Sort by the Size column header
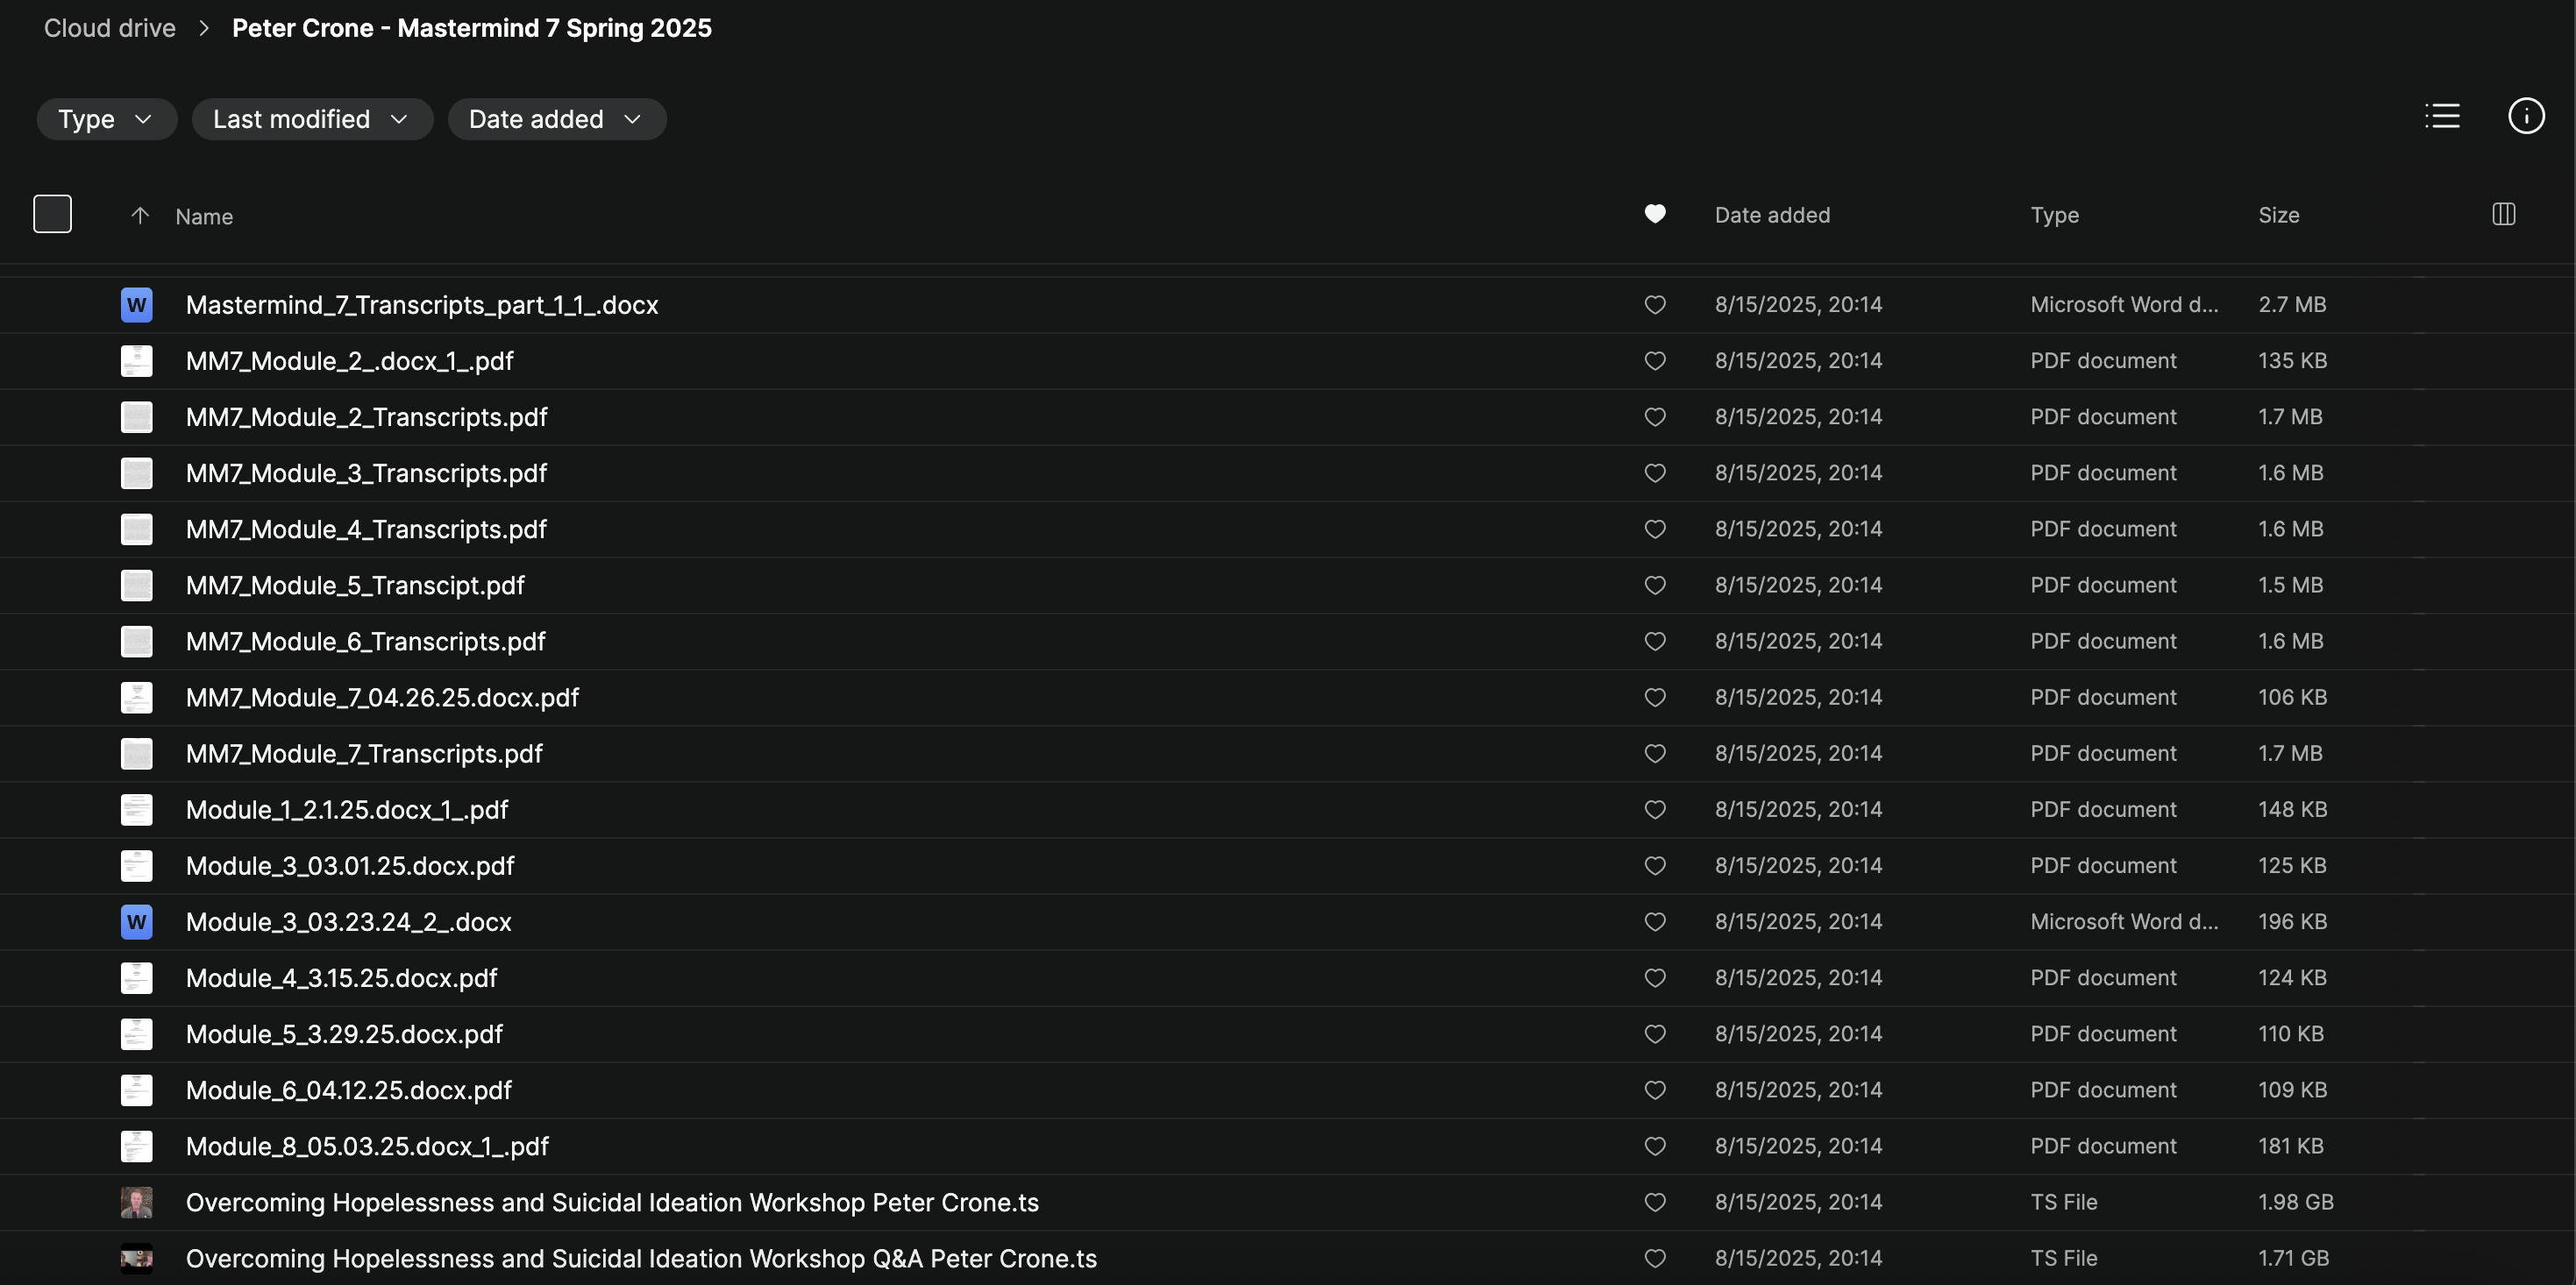Viewport: 2576px width, 1285px height. coord(2278,215)
